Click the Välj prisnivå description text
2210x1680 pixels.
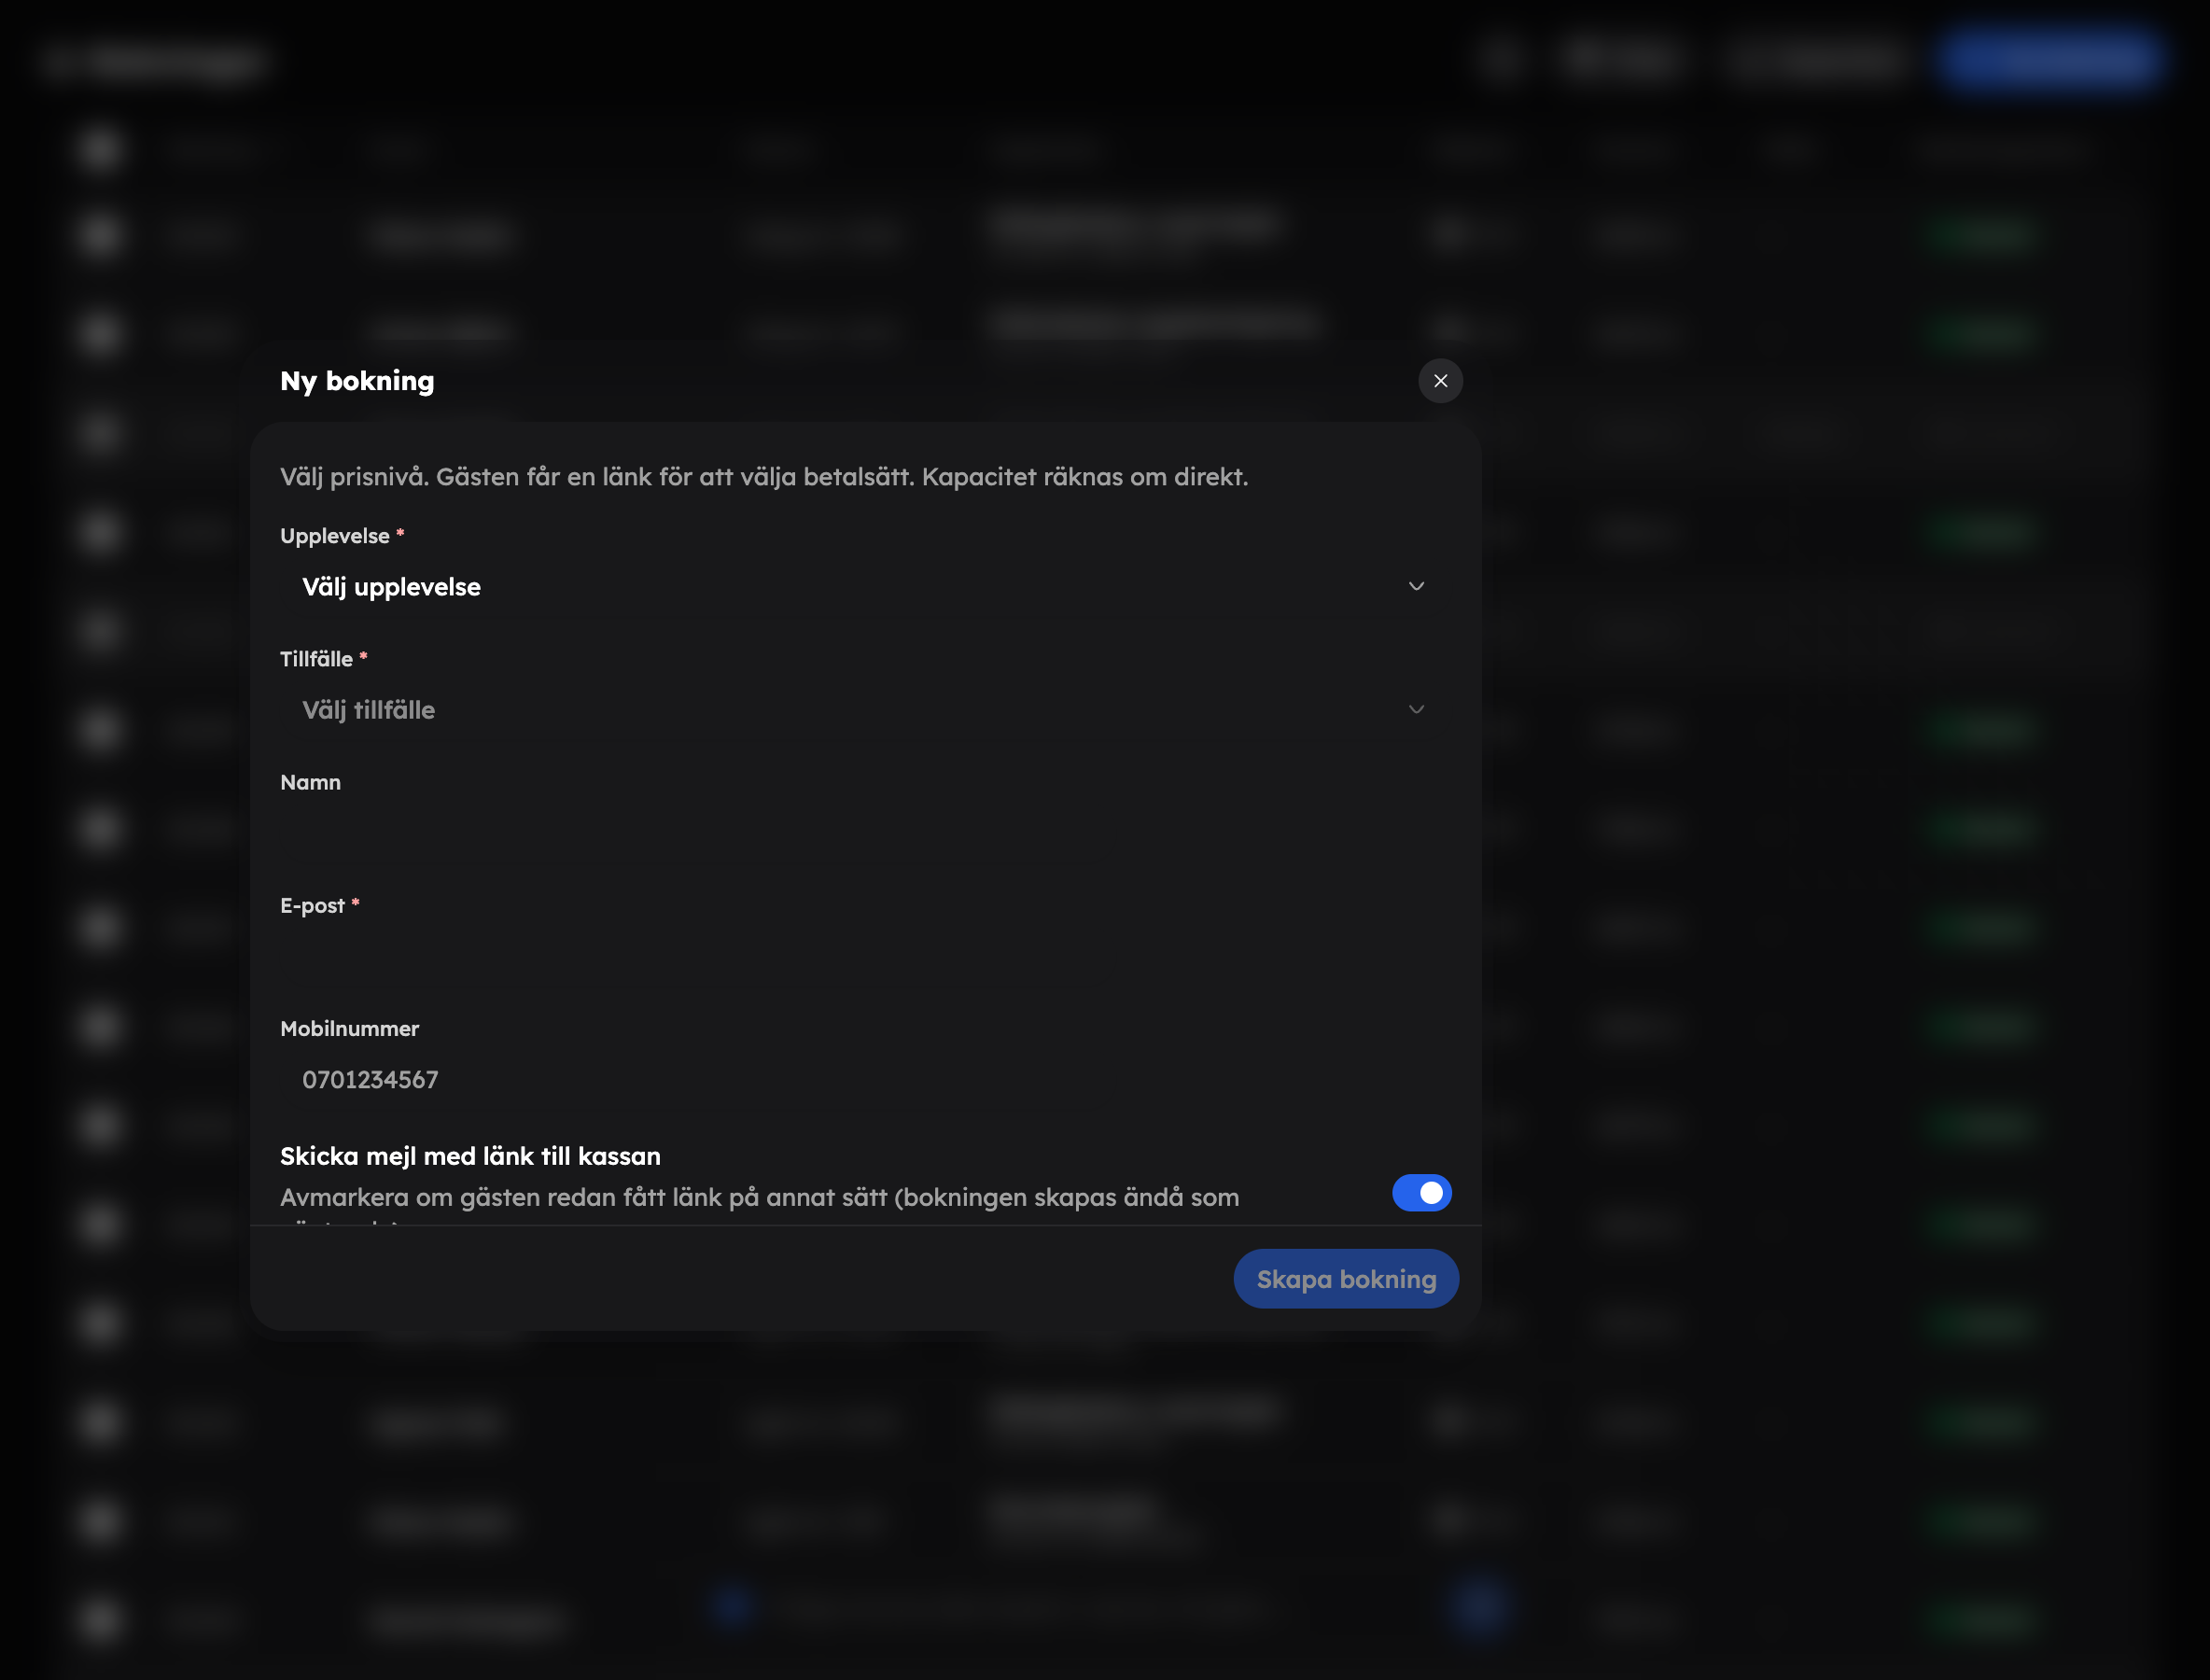(x=764, y=477)
